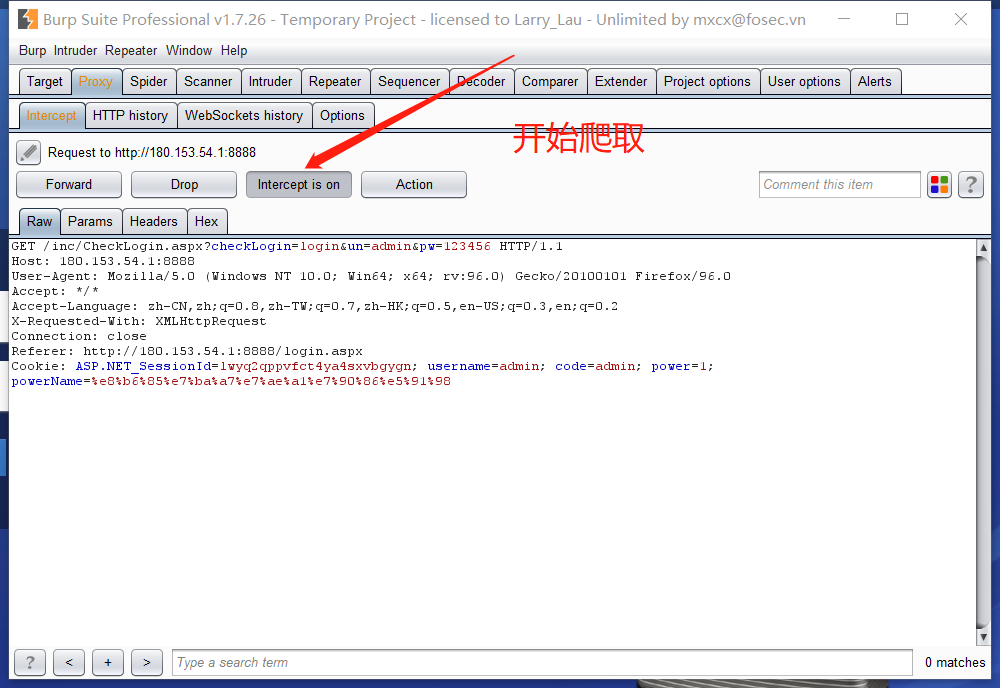Screen dimensions: 1000x688
Task: Switch to the Decoder tab
Action: (x=482, y=82)
